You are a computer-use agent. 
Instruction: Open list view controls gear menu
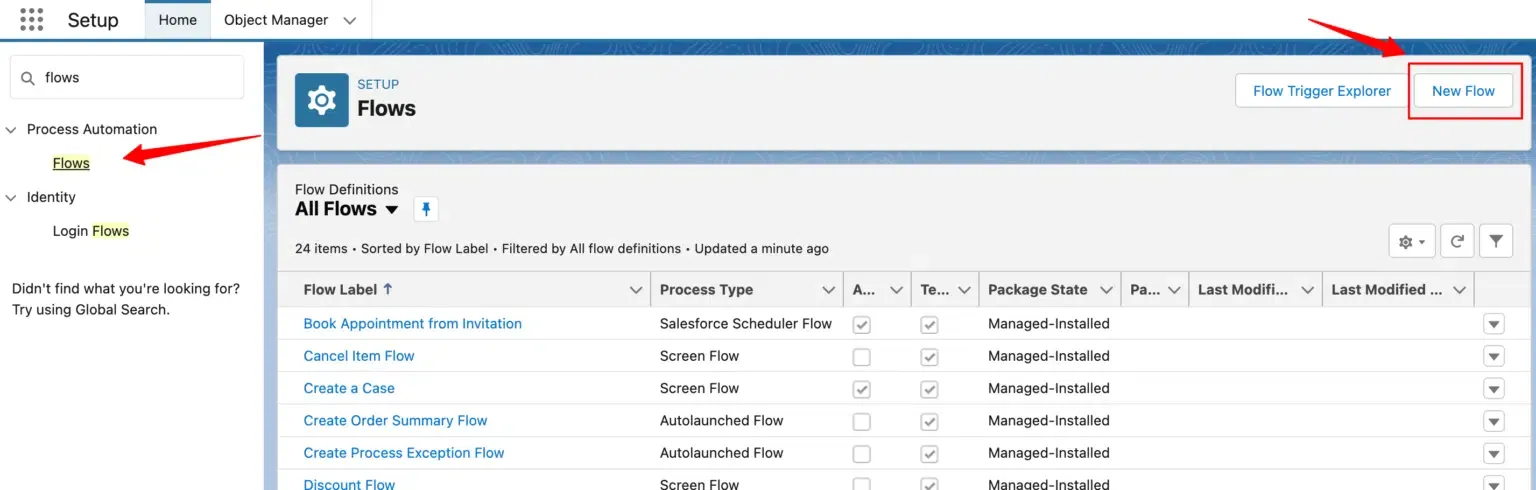pos(1412,241)
